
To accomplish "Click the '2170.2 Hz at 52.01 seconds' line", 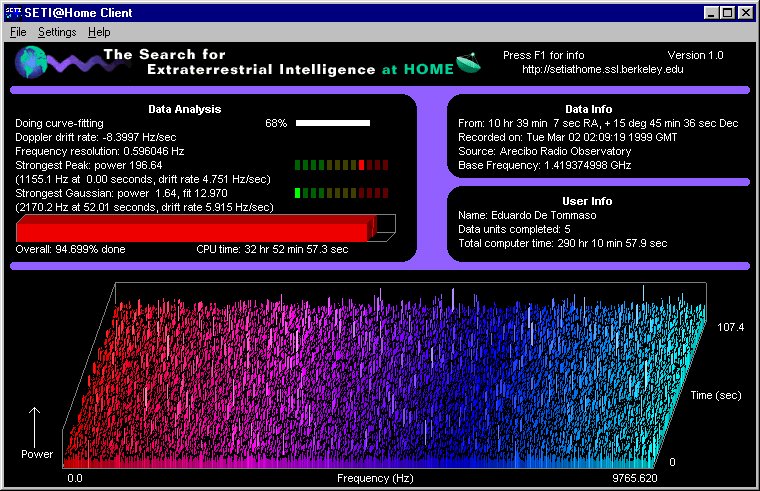I will (144, 207).
